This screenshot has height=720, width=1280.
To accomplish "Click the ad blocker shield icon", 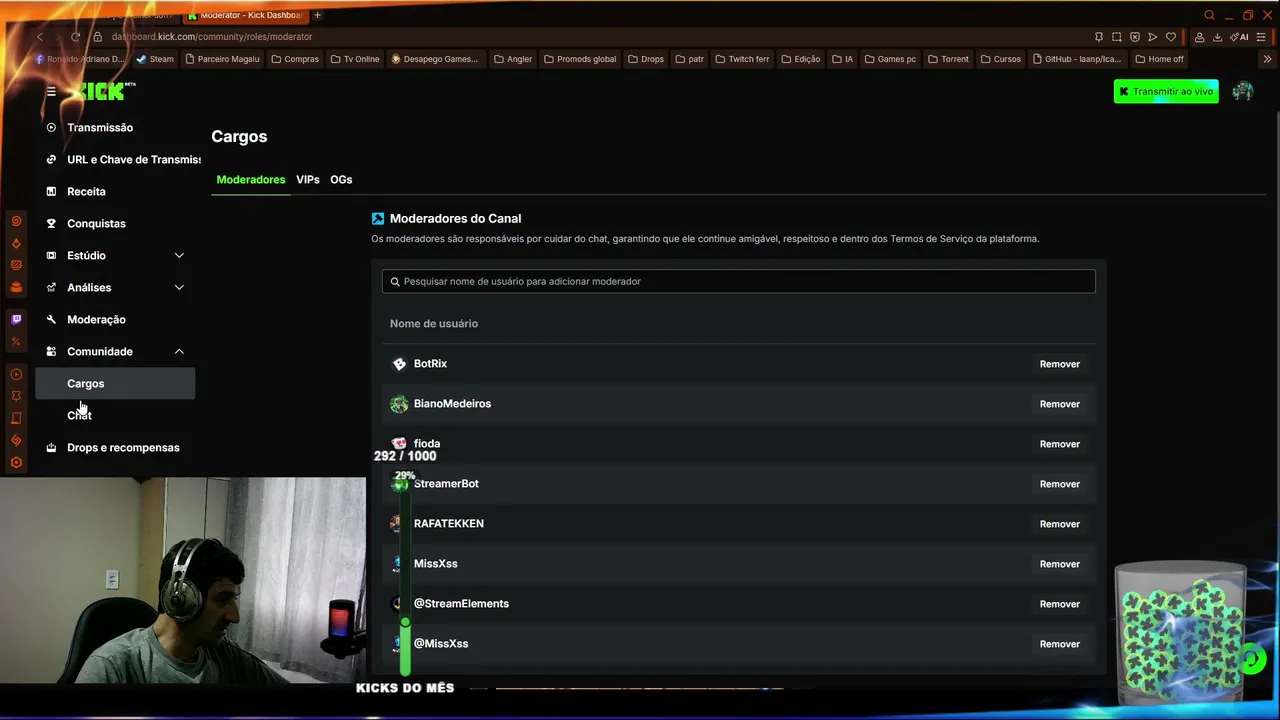I will point(1135,37).
